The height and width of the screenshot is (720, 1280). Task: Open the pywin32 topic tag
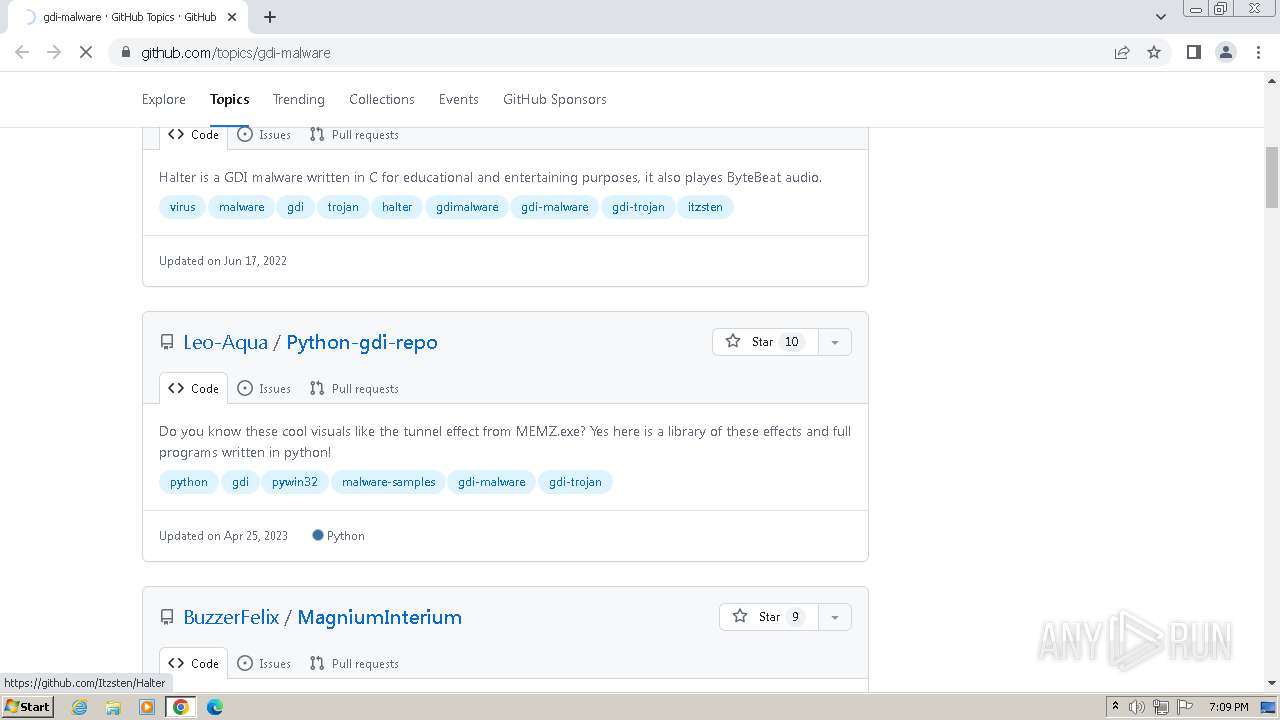pyautogui.click(x=295, y=482)
